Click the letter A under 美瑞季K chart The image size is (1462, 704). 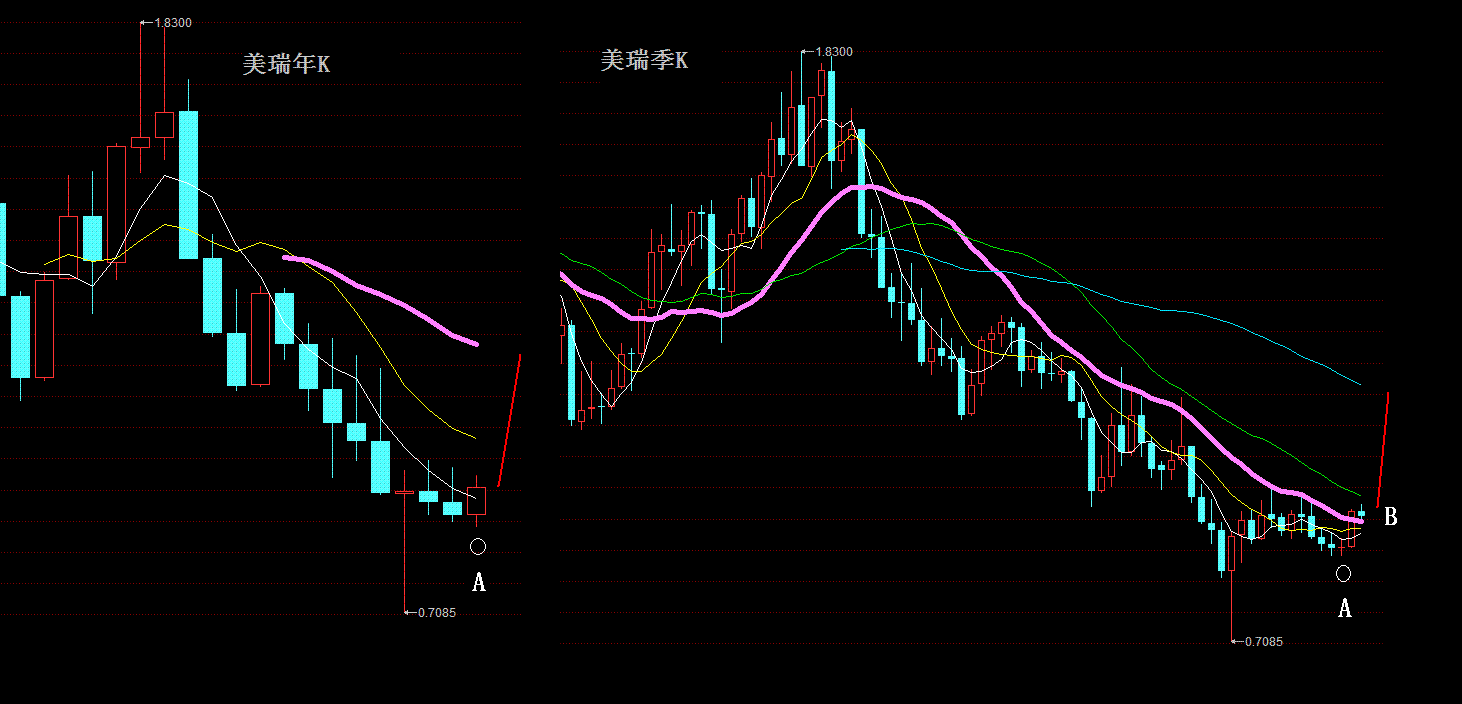click(1344, 607)
